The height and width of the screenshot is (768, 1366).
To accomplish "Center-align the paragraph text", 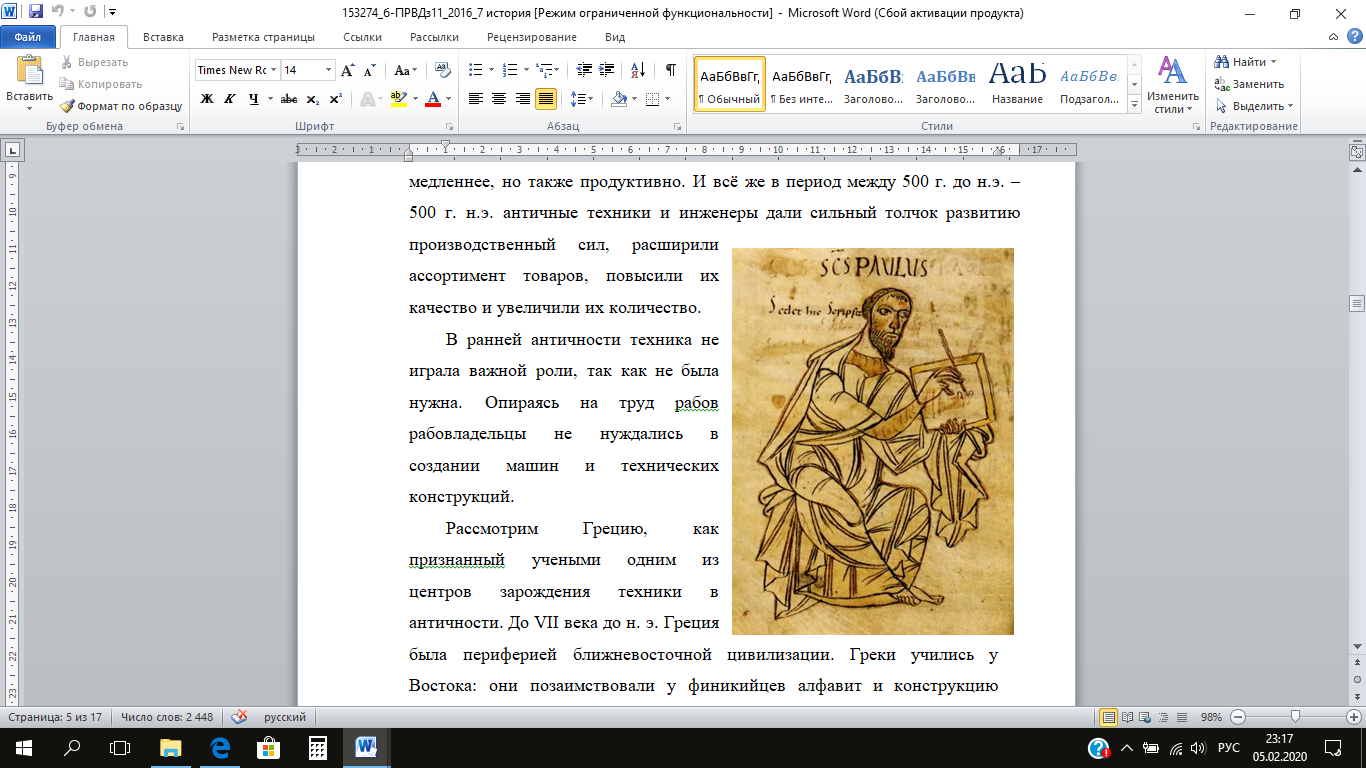I will point(499,99).
